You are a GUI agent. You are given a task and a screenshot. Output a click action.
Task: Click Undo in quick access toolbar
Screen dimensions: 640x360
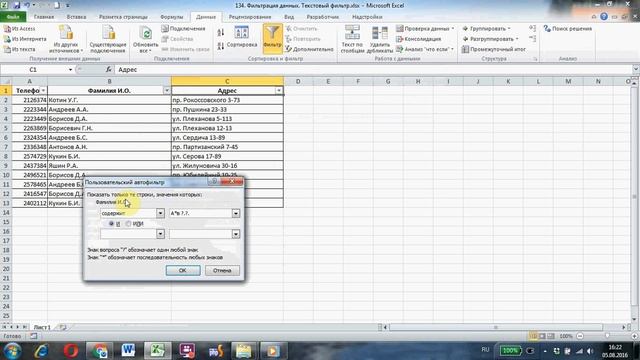tap(27, 5)
